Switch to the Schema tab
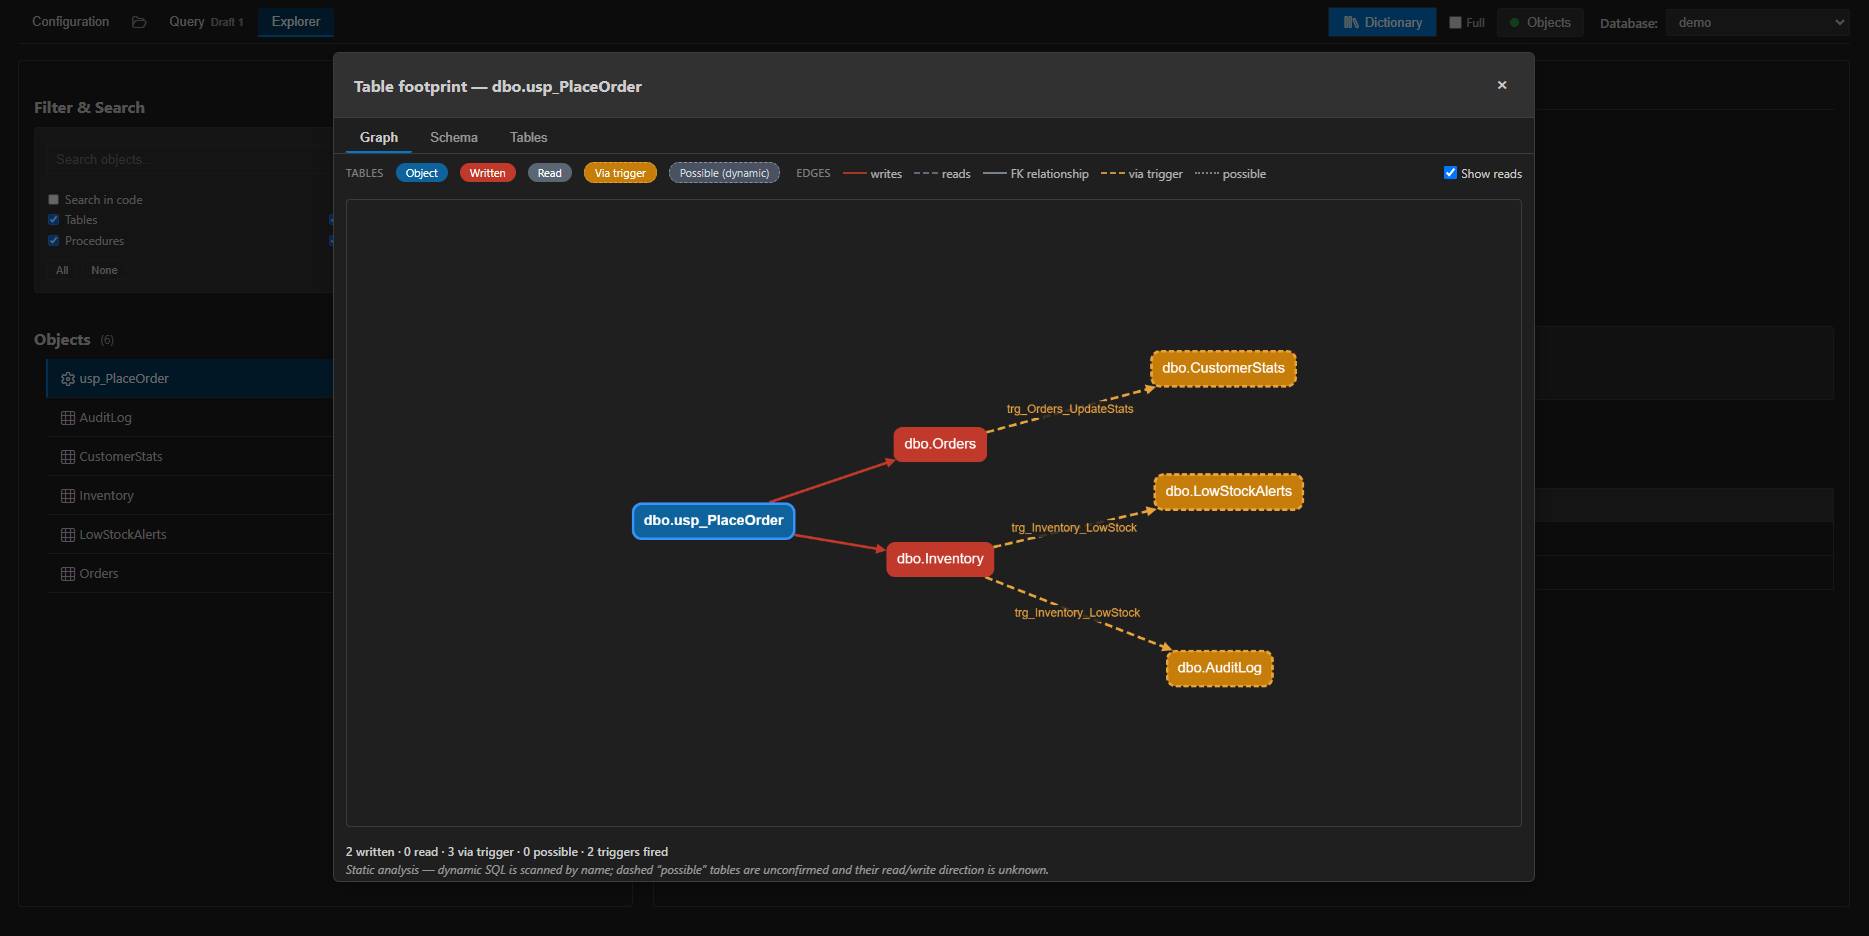The width and height of the screenshot is (1869, 936). click(453, 137)
